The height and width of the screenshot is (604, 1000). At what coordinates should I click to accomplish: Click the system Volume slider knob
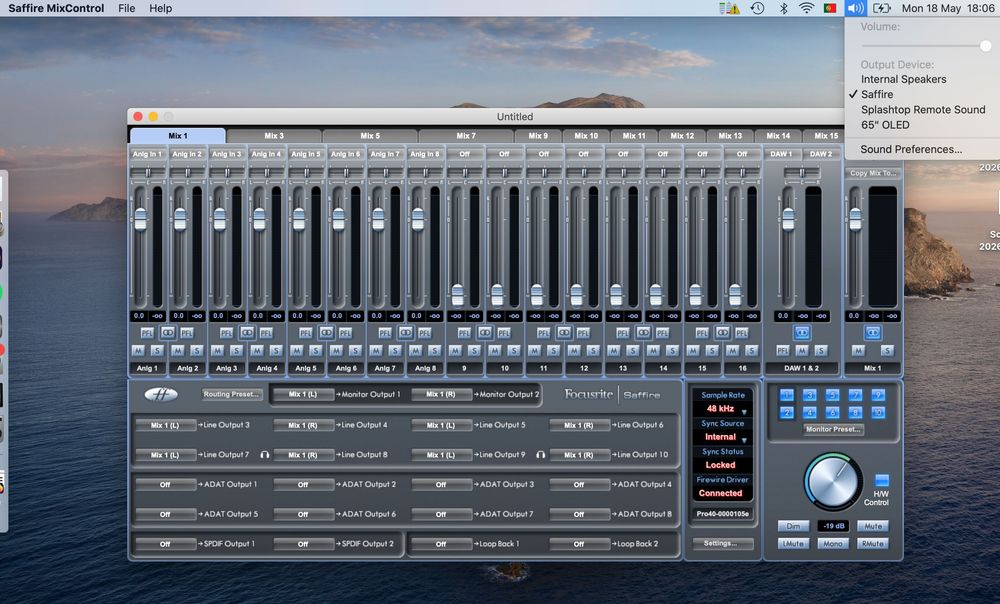985,46
